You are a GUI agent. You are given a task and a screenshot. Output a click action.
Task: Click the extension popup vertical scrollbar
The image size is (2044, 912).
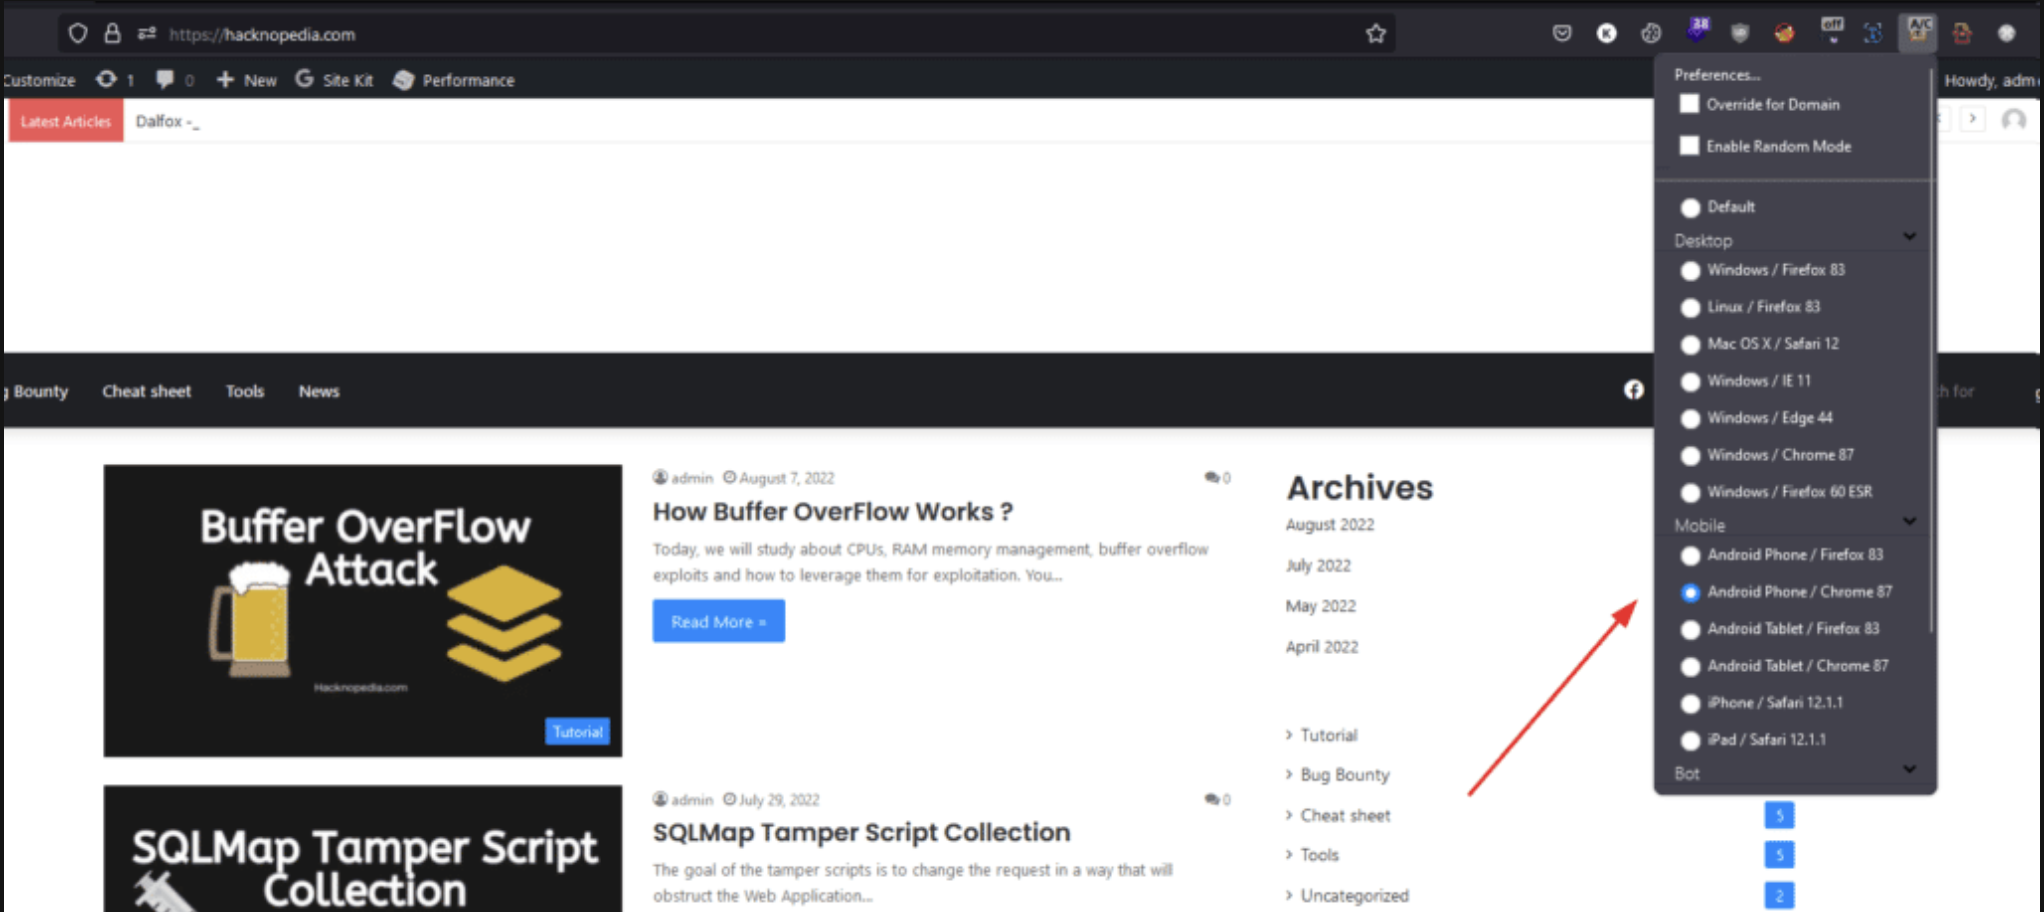(x=1932, y=350)
